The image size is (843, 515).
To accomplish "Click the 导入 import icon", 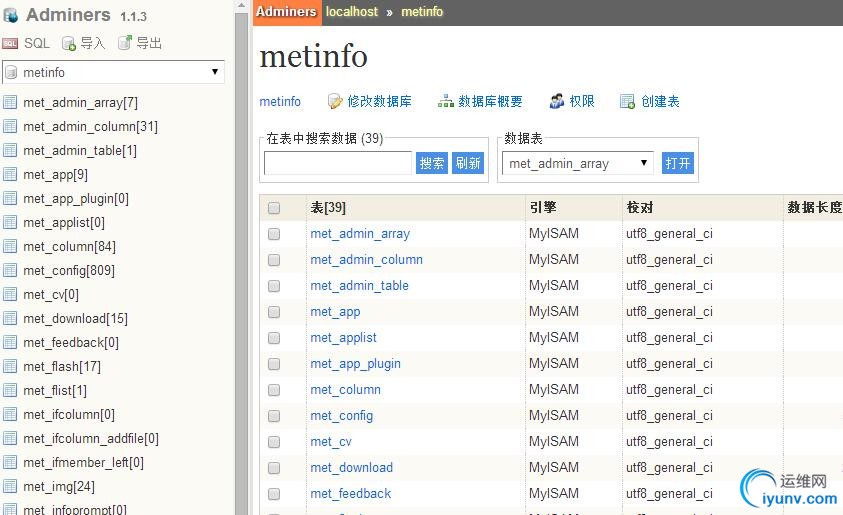I will (69, 44).
